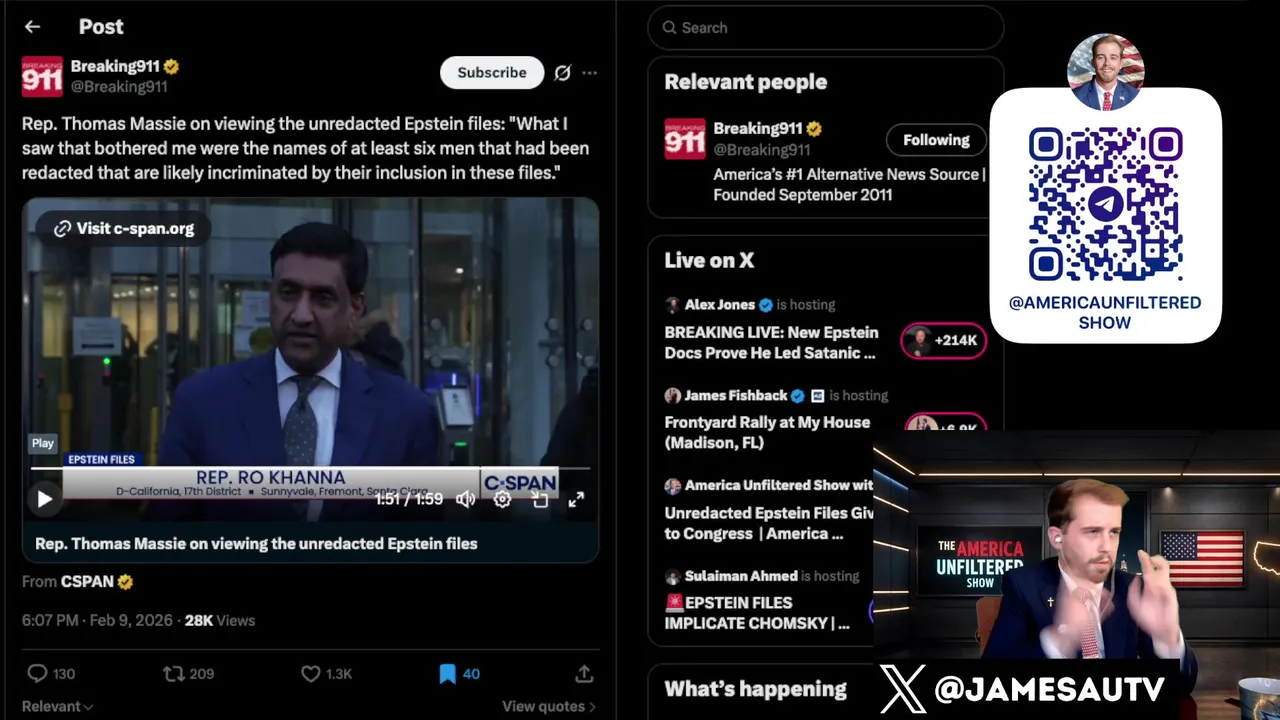1280x720 pixels.
Task: Focus the Search input field
Action: pyautogui.click(x=826, y=28)
